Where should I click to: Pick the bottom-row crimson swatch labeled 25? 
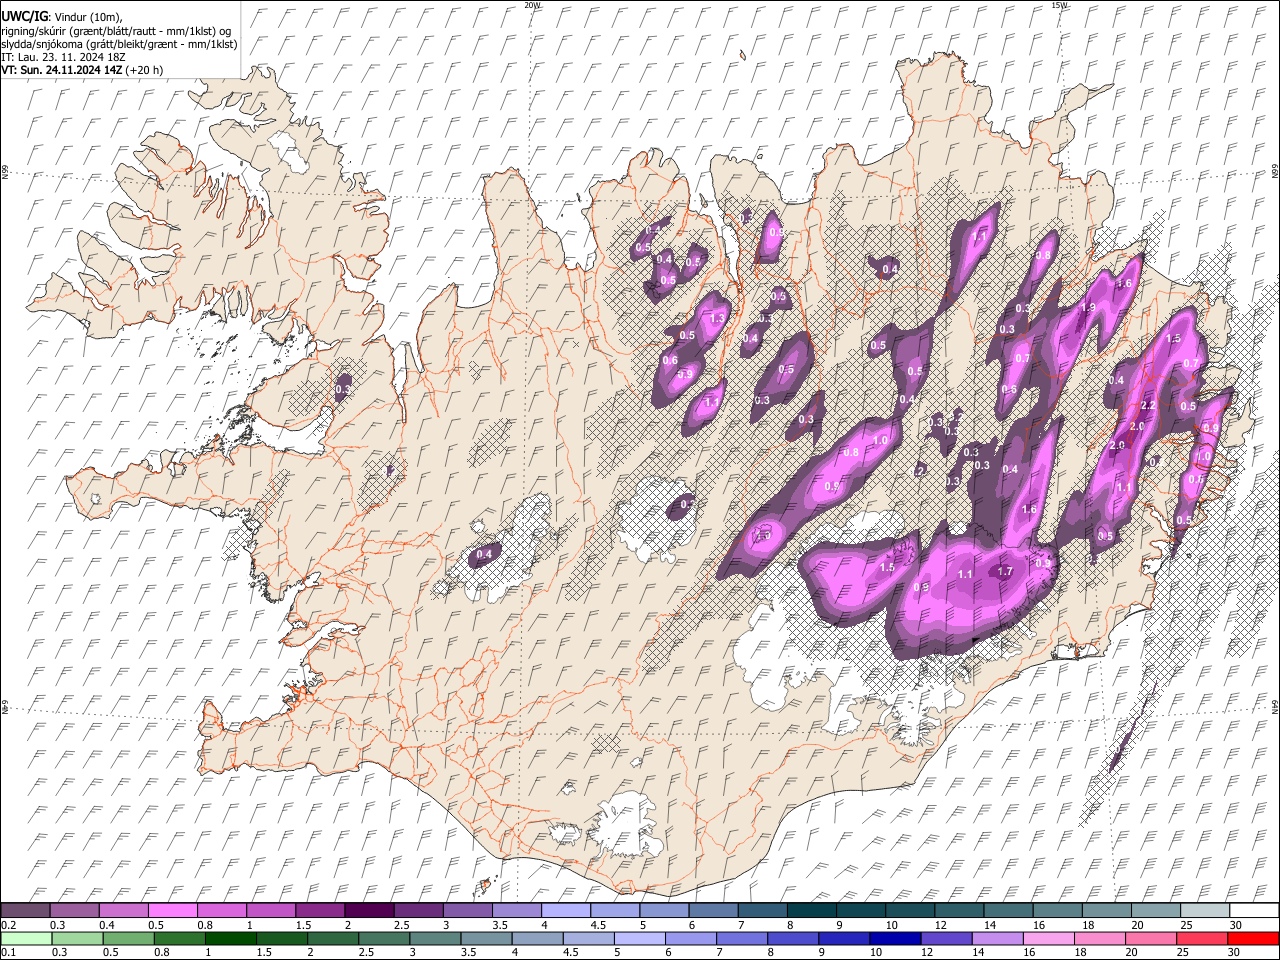click(x=1201, y=938)
